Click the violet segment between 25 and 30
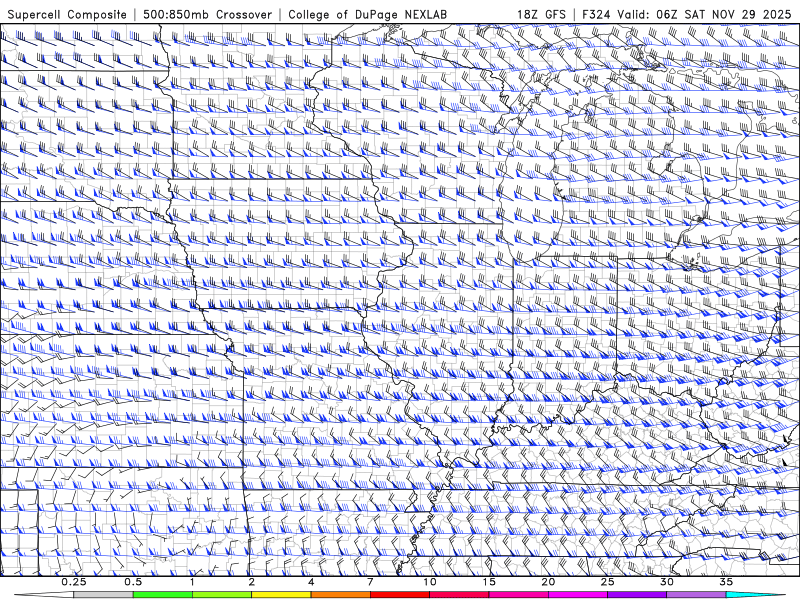This screenshot has height=600, width=800. pyautogui.click(x=637, y=595)
